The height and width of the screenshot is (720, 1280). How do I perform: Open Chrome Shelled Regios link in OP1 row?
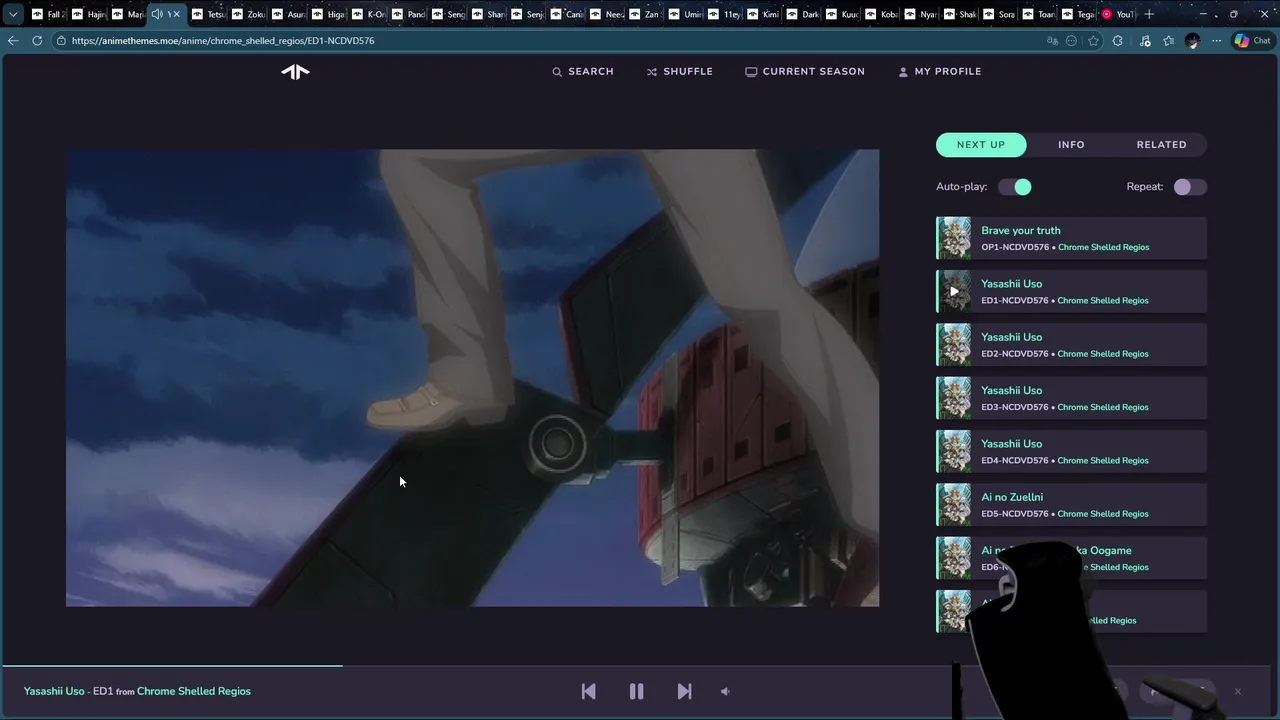pyautogui.click(x=1103, y=247)
